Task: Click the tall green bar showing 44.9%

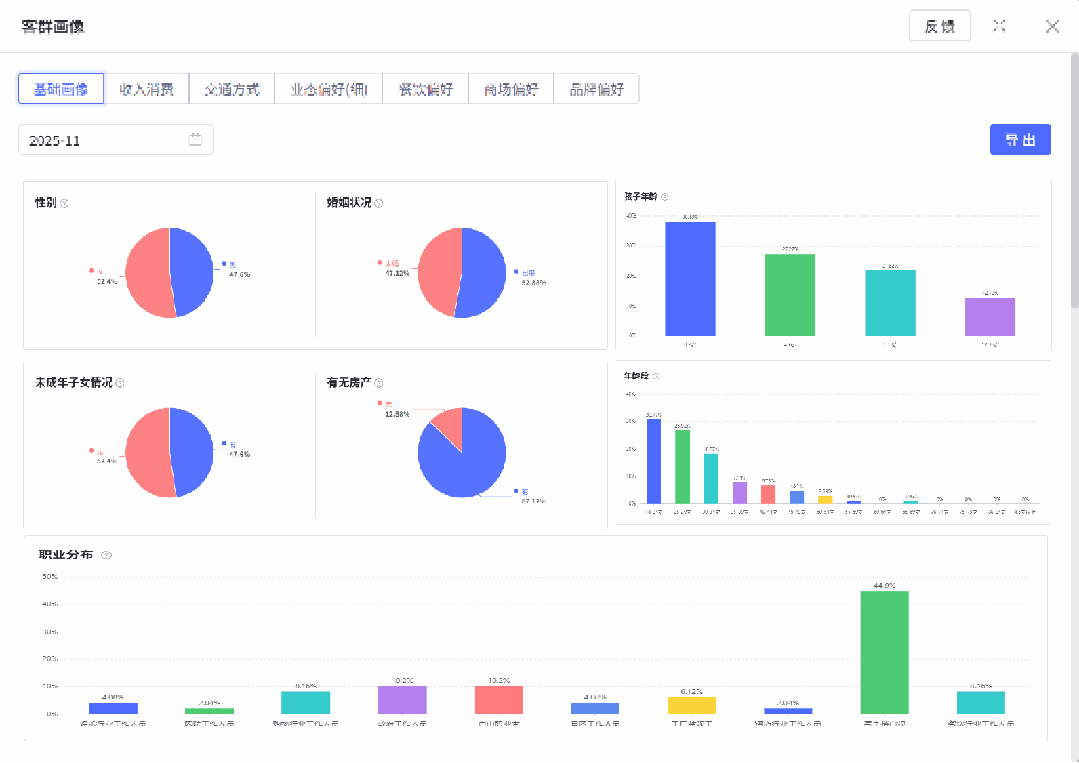Action: pos(884,652)
